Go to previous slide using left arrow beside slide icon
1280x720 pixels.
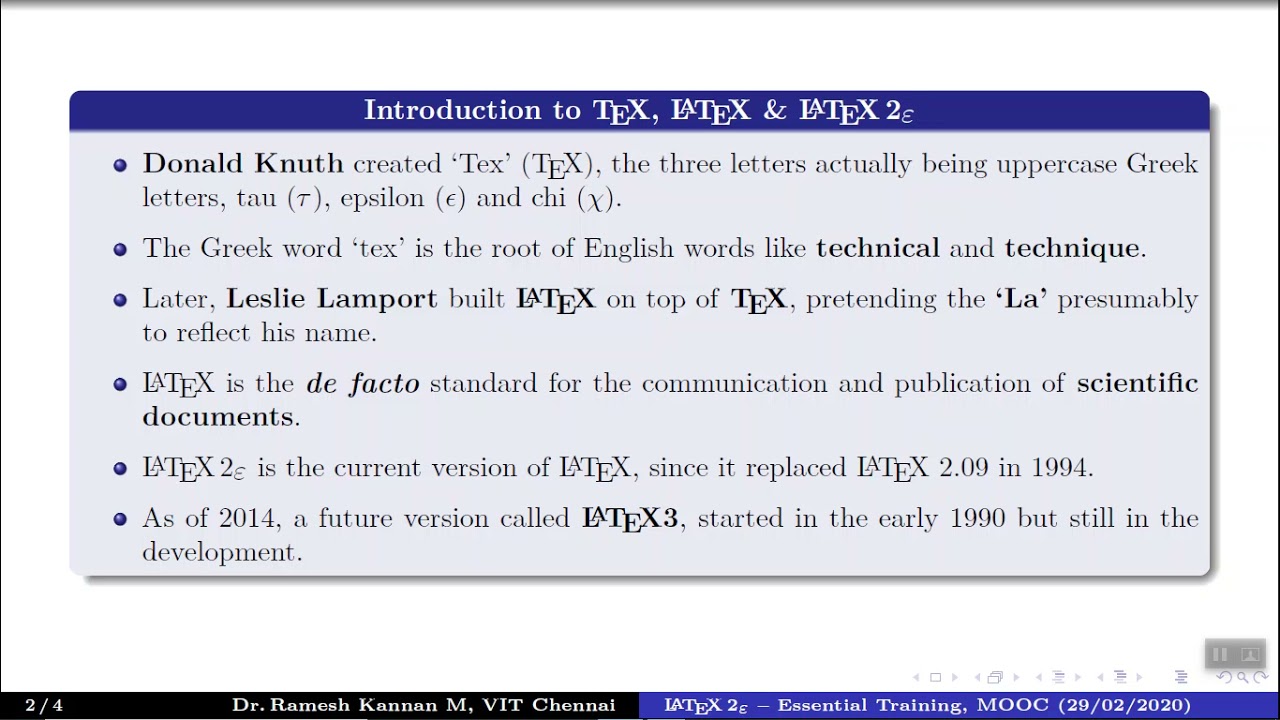coord(916,677)
